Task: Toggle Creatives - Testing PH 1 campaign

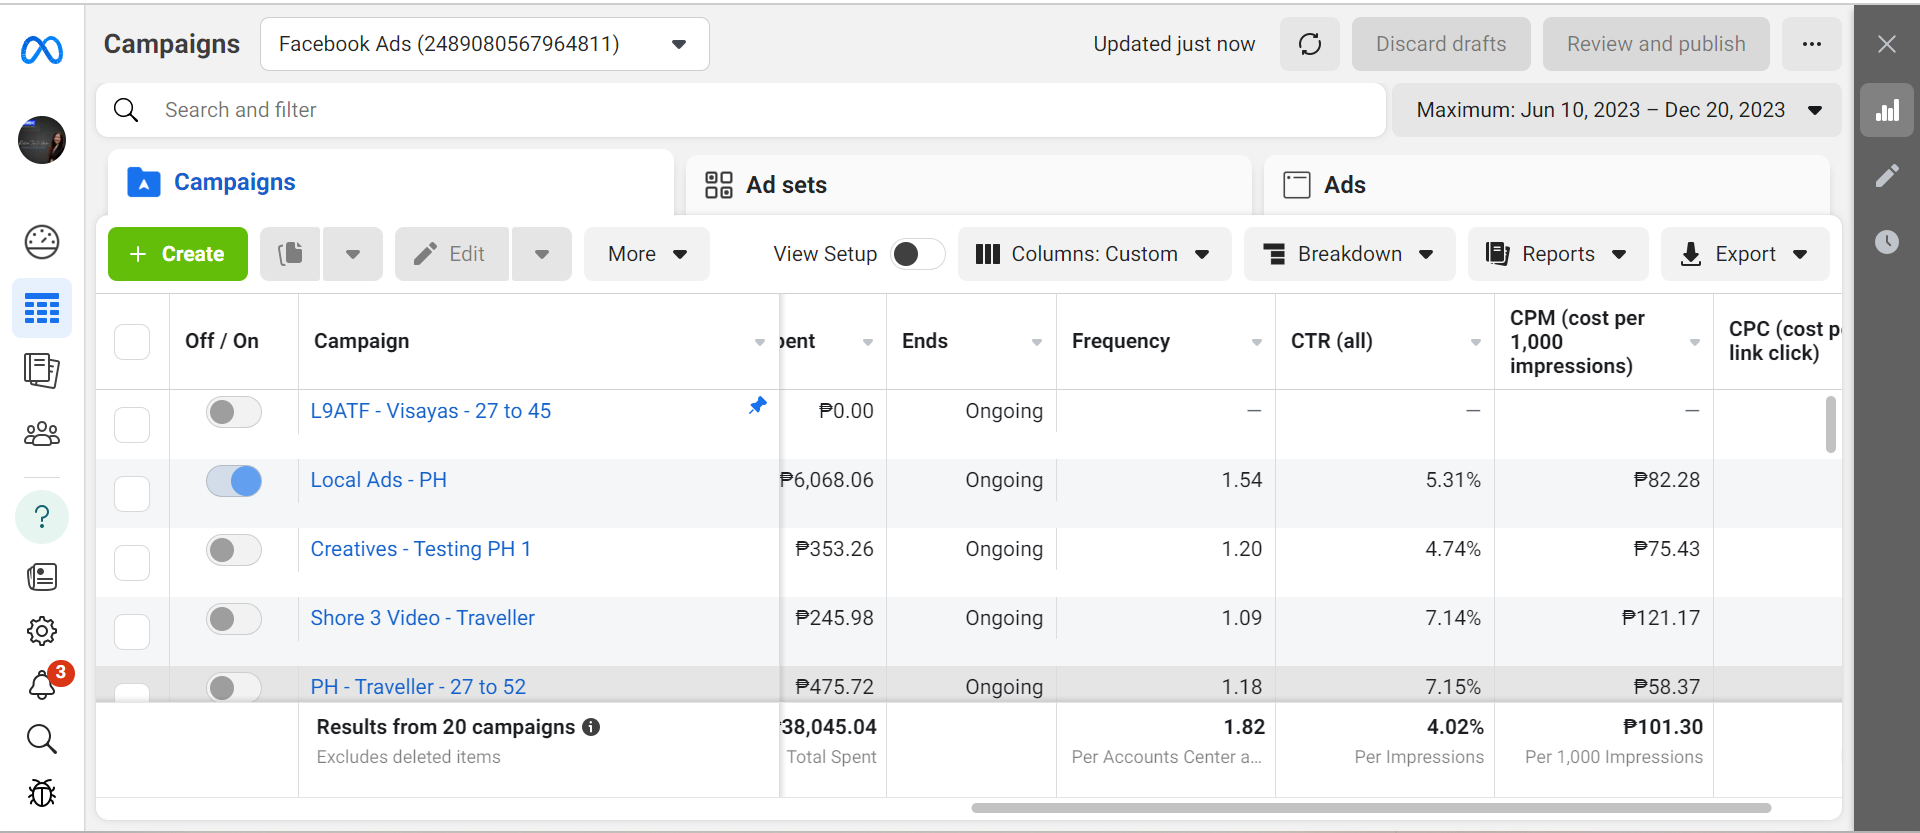Action: [234, 550]
